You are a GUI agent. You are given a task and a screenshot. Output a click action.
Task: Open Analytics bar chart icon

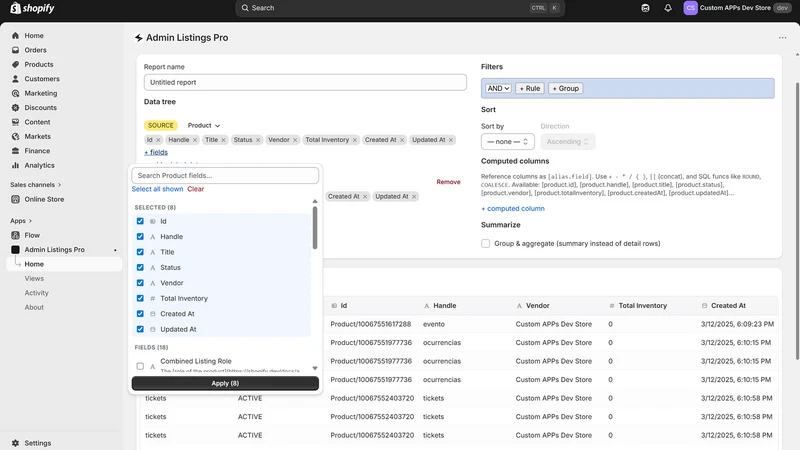pyautogui.click(x=15, y=165)
